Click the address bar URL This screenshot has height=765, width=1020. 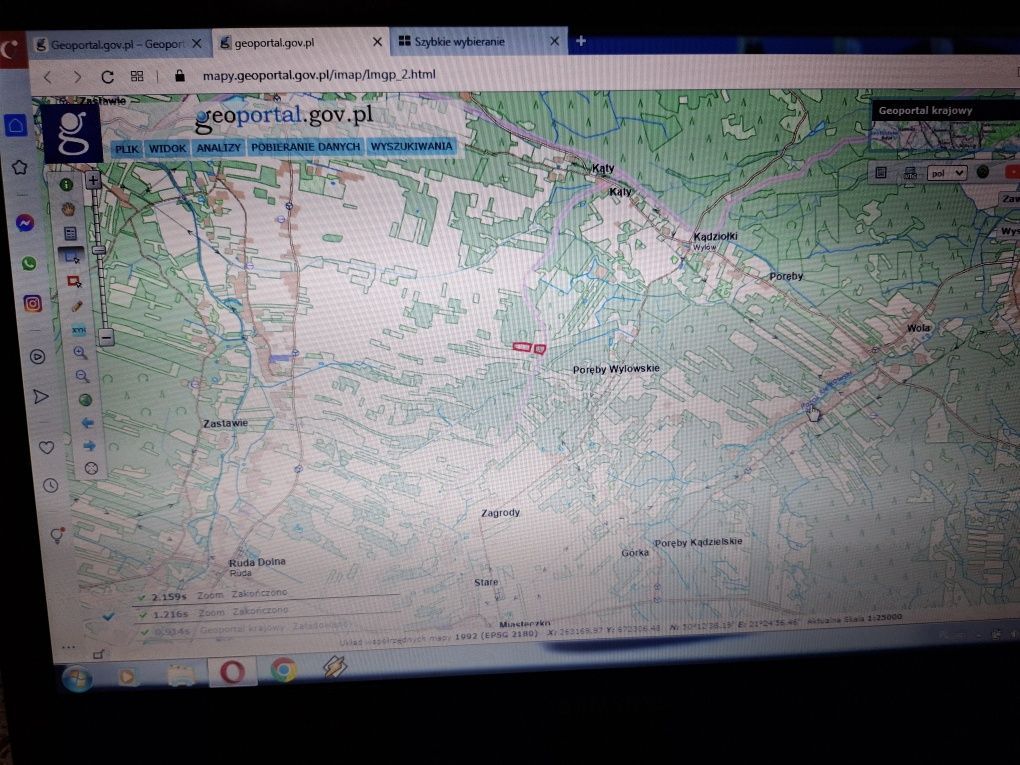319,75
